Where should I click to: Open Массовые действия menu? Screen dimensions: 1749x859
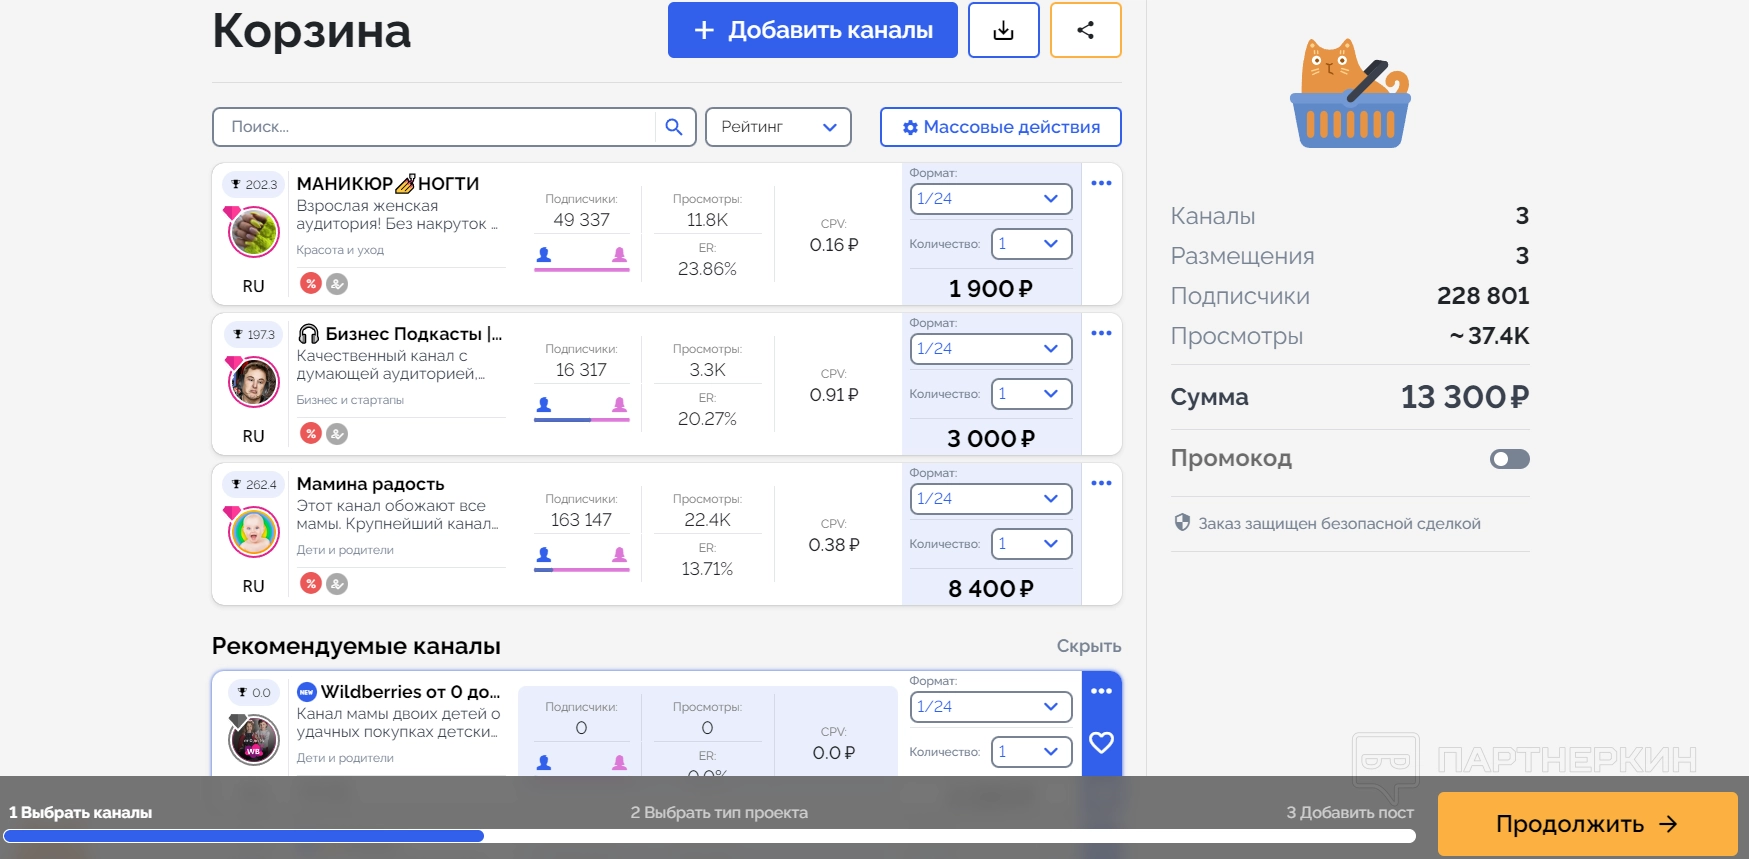[x=1001, y=127]
